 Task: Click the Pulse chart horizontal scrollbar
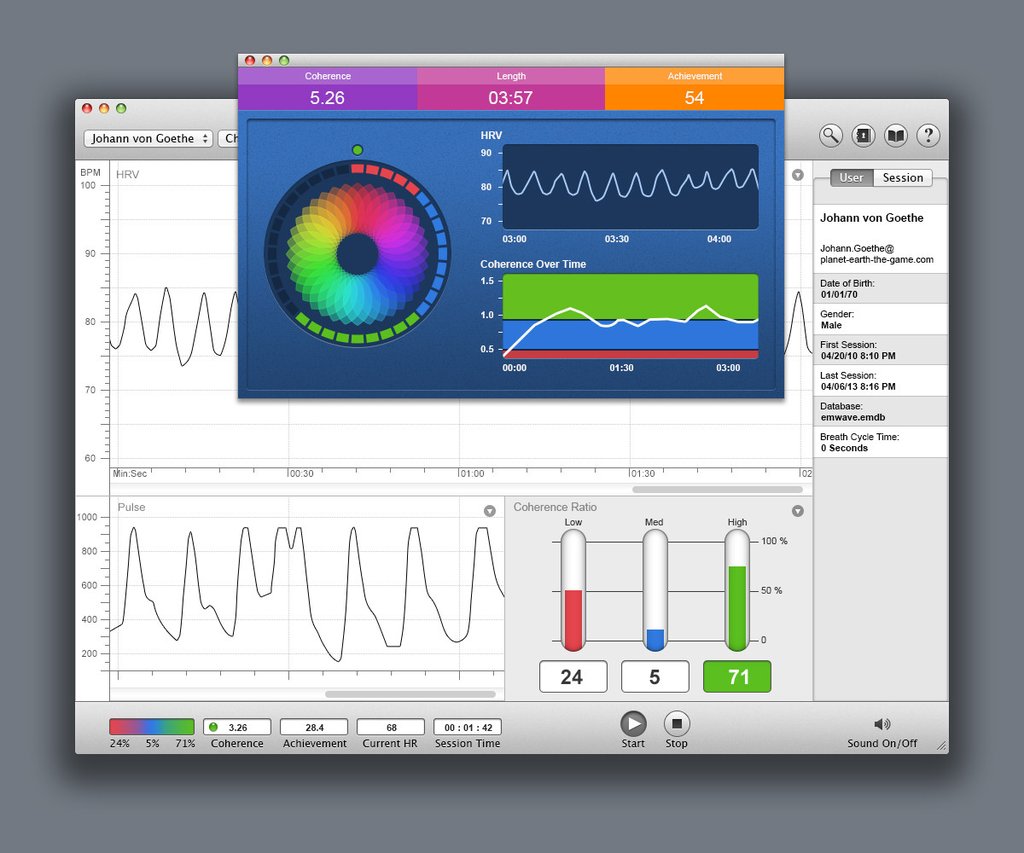pos(410,693)
